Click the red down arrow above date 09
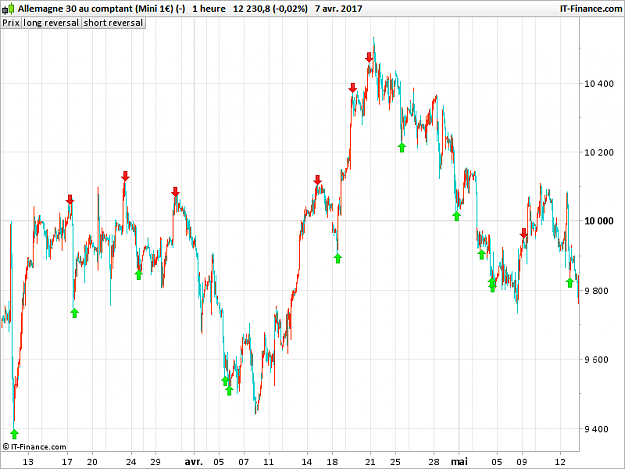 (x=524, y=234)
